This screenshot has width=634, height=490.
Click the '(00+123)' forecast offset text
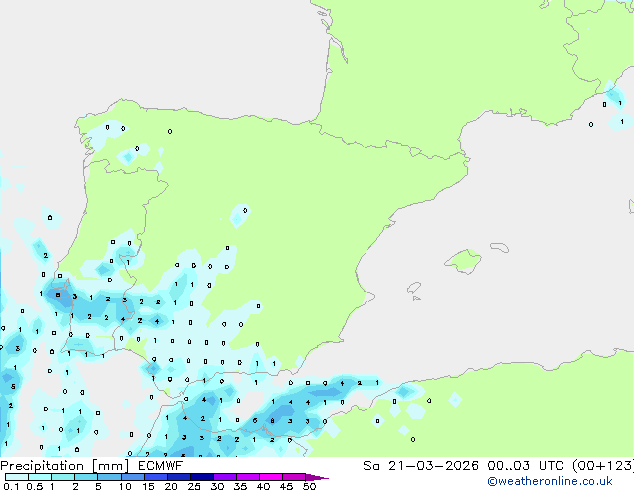(603, 466)
